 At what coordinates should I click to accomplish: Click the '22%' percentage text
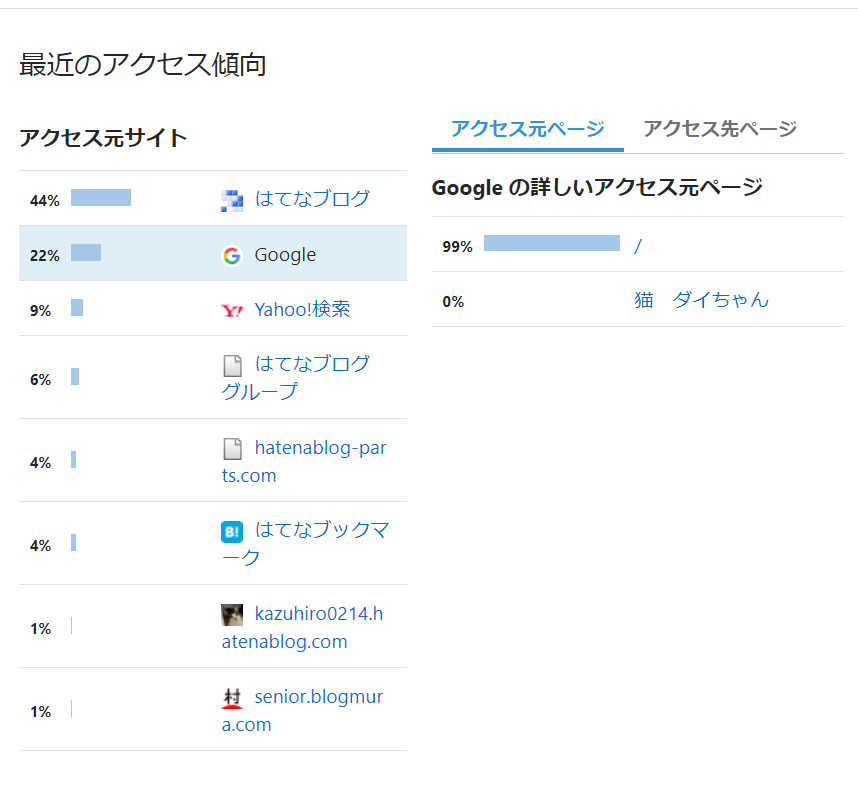(x=45, y=256)
